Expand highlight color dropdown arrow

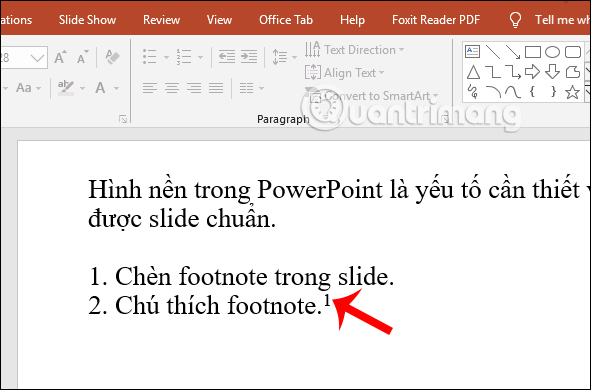click(82, 89)
